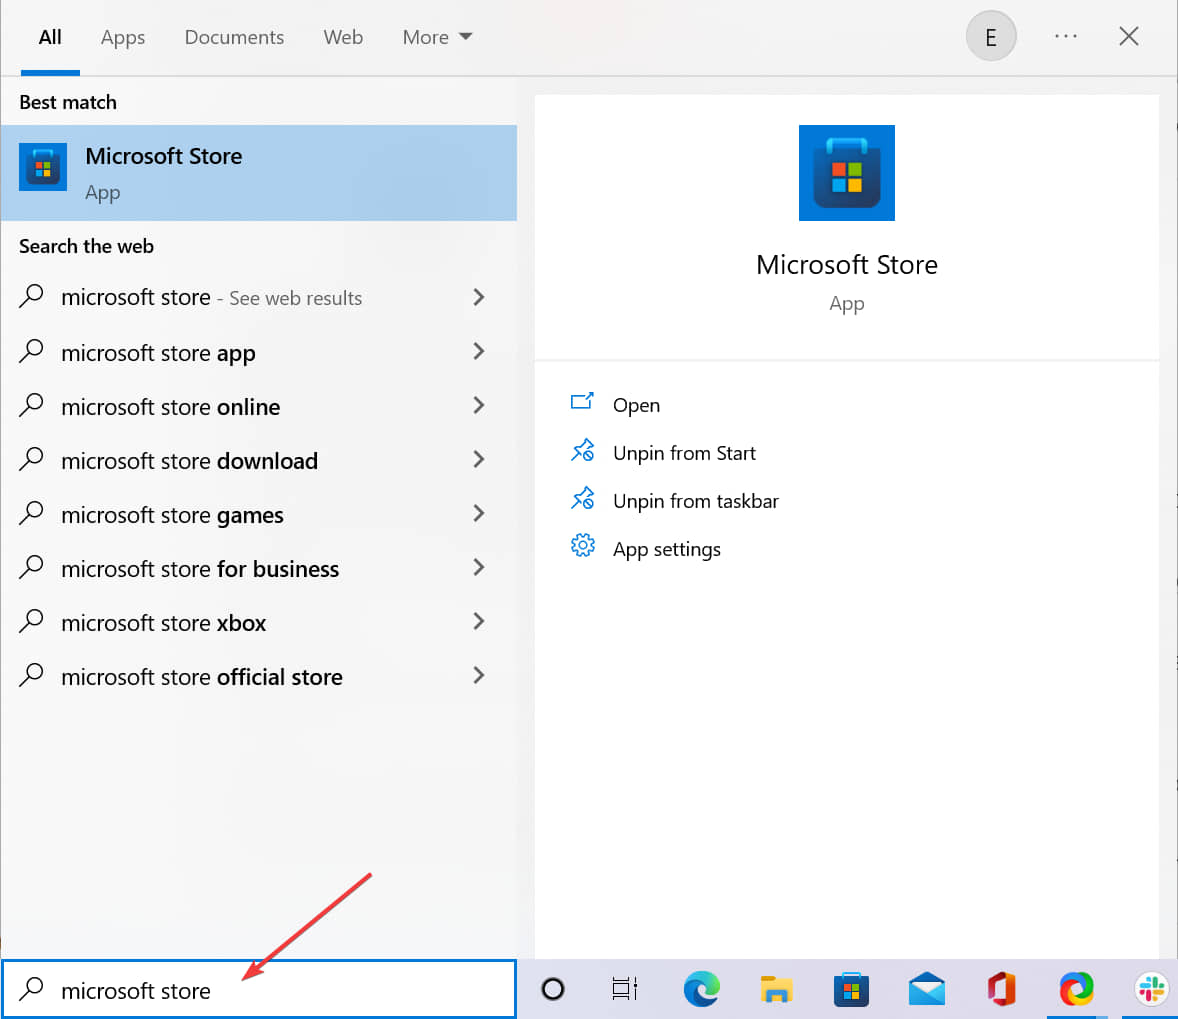This screenshot has width=1178, height=1019.
Task: Click the Microsoft Store taskbar icon
Action: 851,990
